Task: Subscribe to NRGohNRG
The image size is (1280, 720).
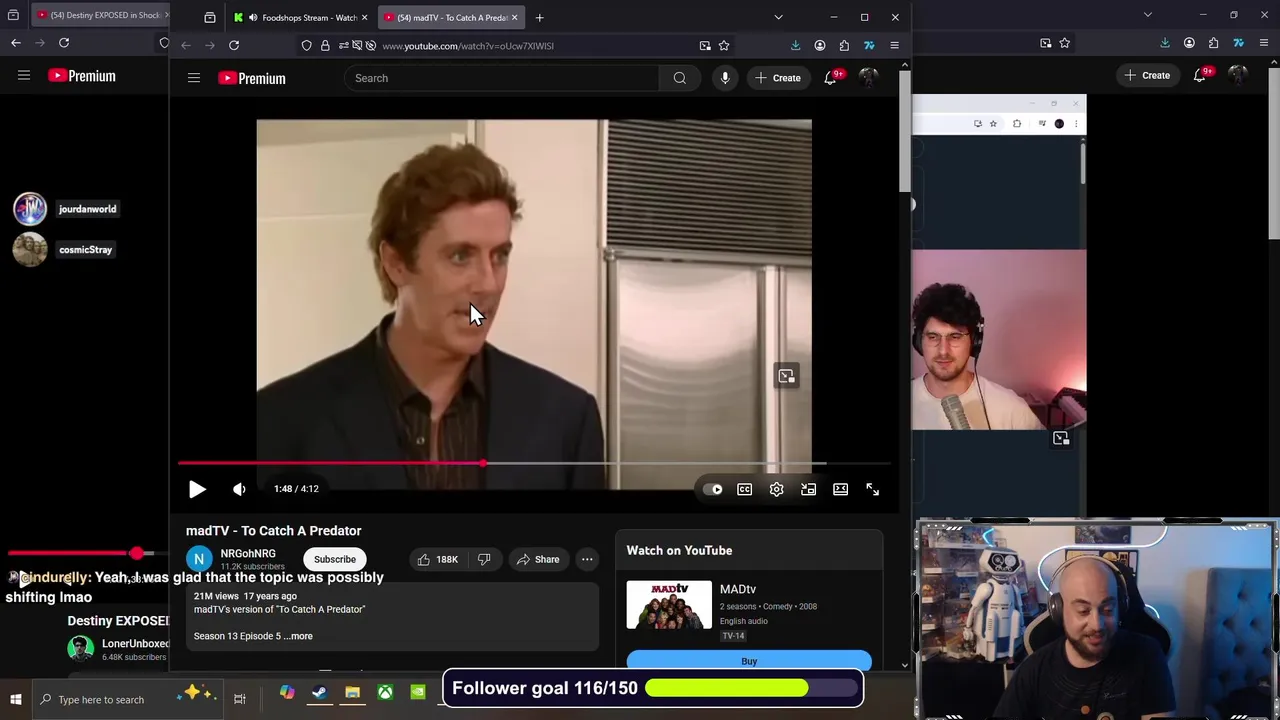Action: click(335, 559)
